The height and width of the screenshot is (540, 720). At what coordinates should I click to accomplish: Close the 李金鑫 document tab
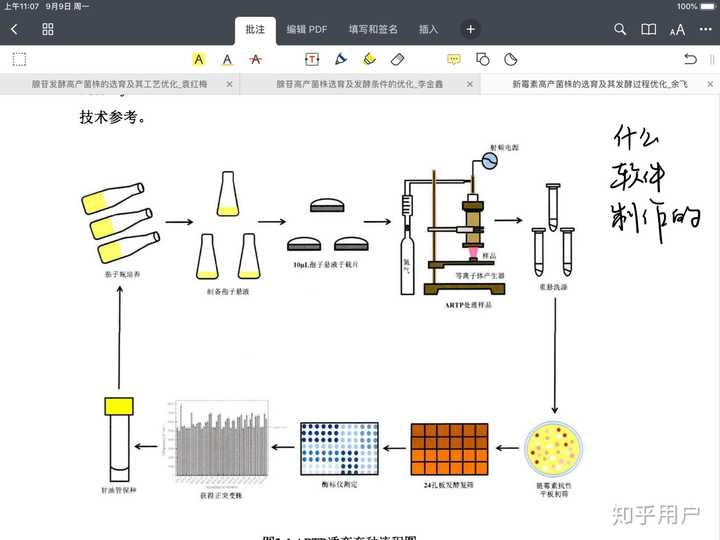click(470, 84)
